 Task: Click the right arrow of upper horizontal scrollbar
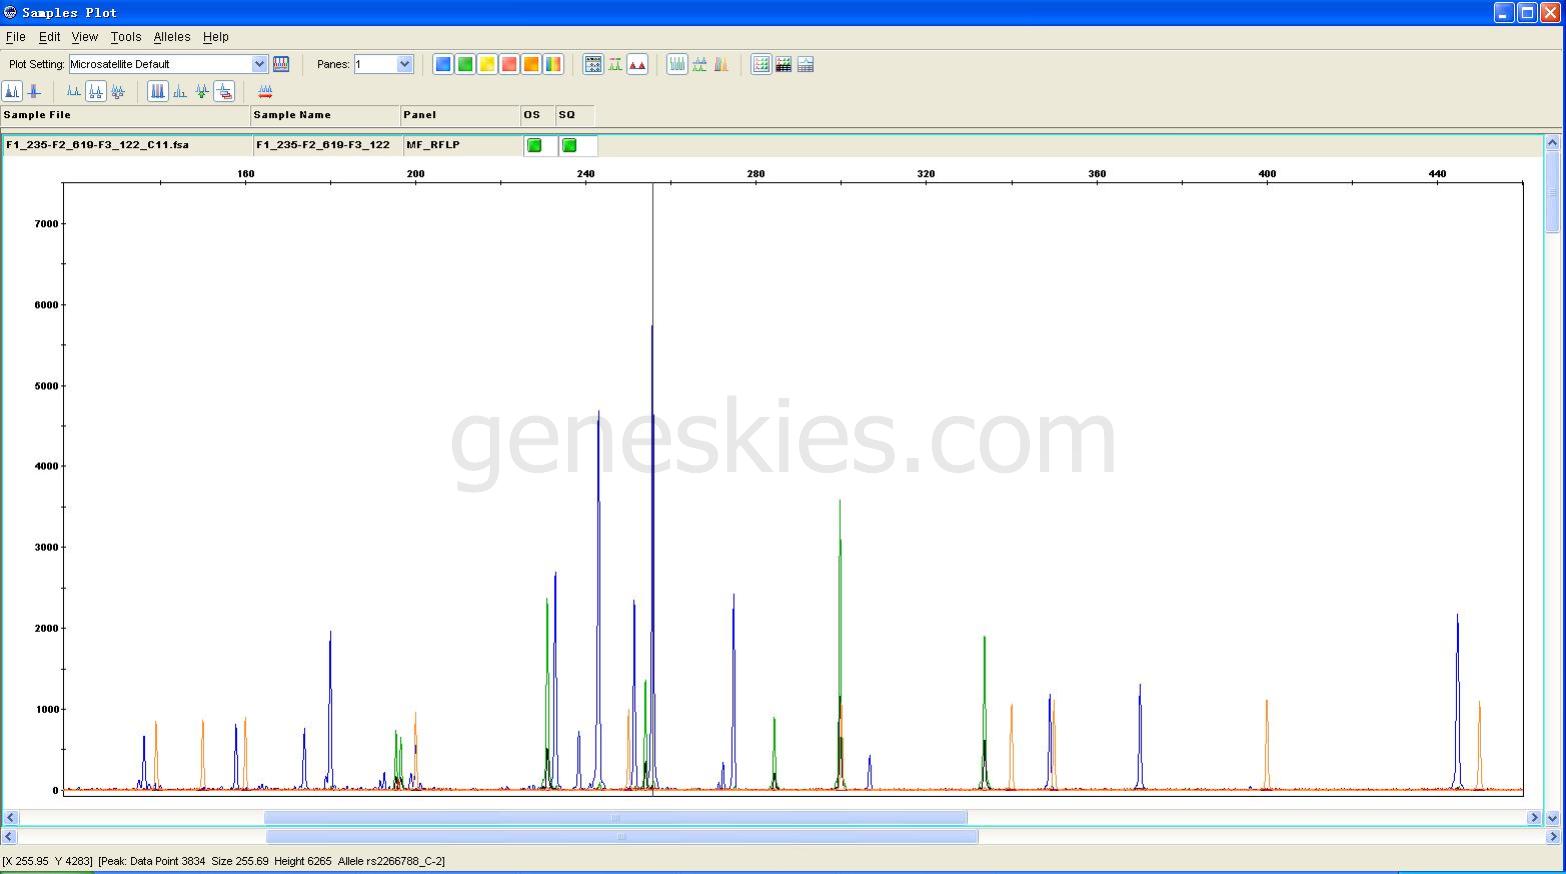1534,817
